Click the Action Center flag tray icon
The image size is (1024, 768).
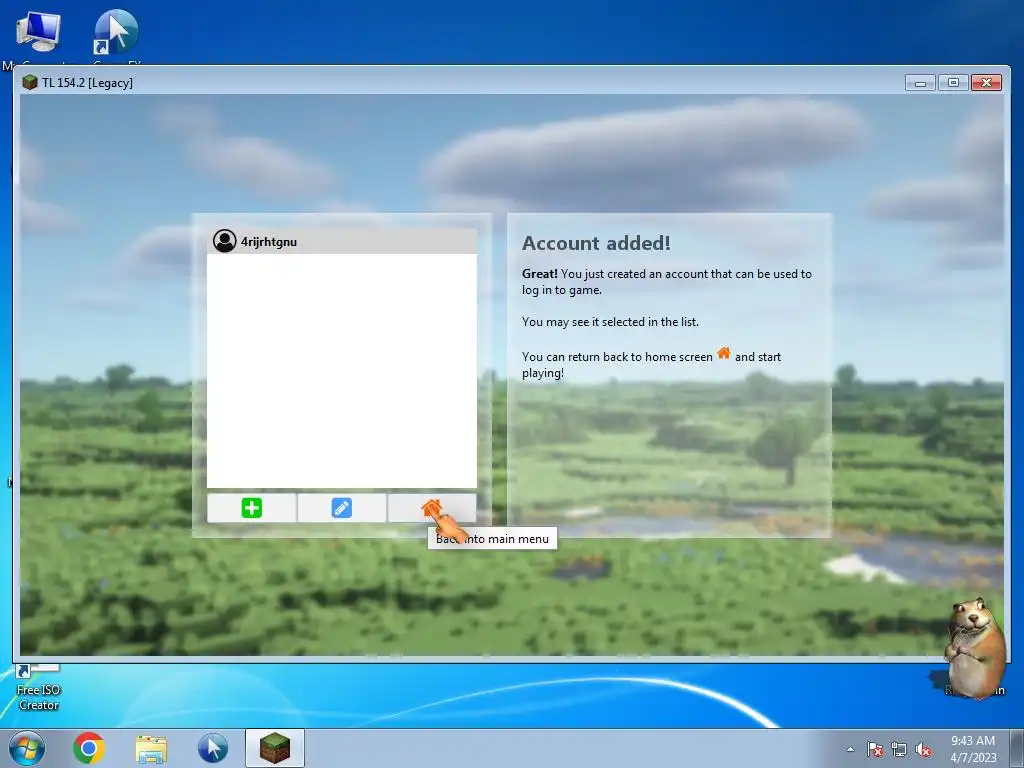[x=875, y=749]
